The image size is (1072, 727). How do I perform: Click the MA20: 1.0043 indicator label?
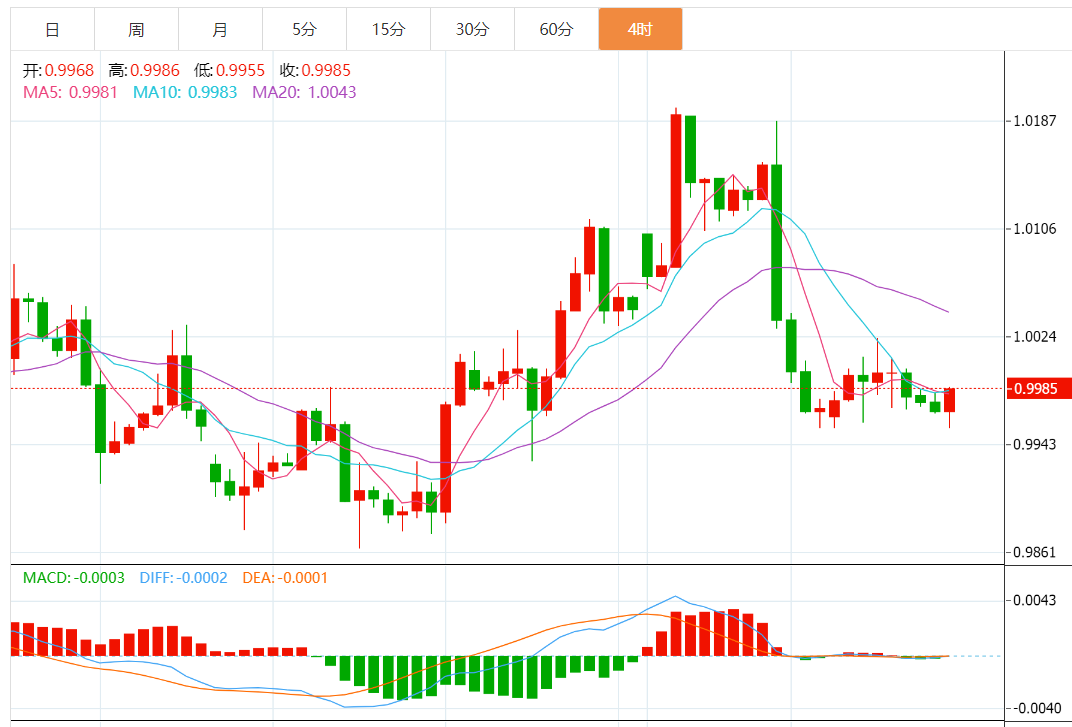(304, 92)
